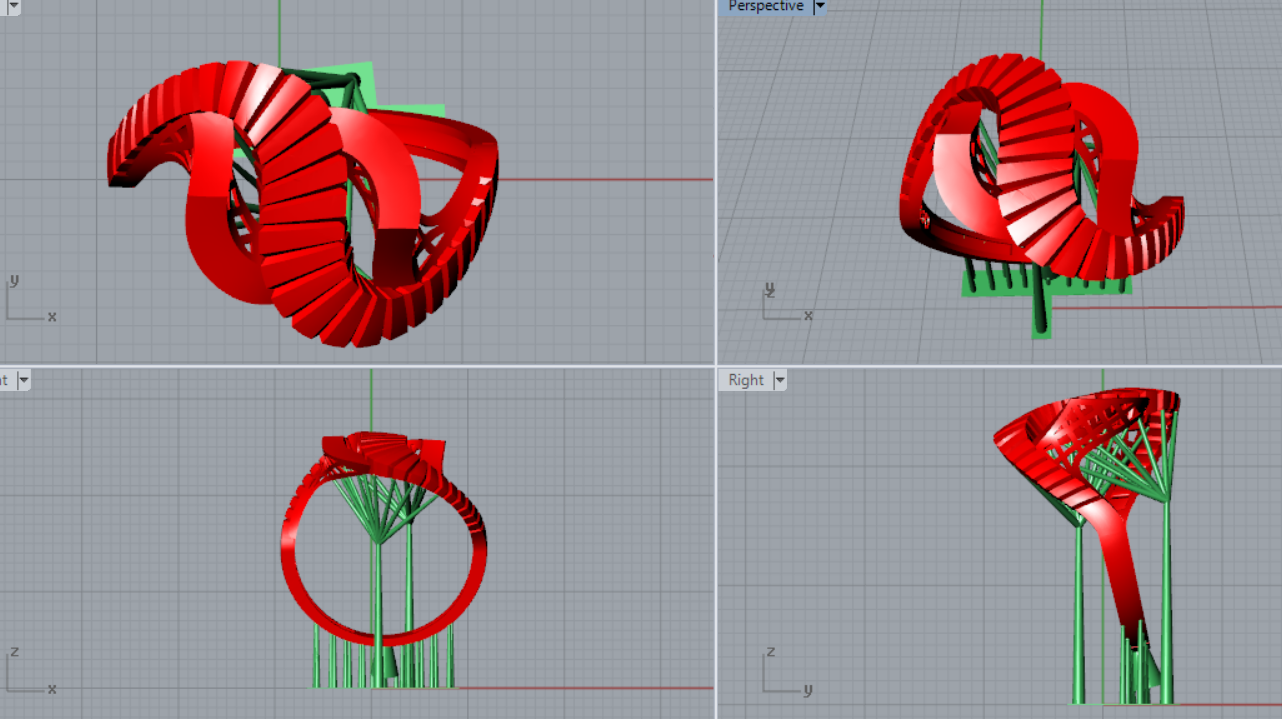Click the red X-axis line in top-left viewport
This screenshot has height=719, width=1282.
600,180
